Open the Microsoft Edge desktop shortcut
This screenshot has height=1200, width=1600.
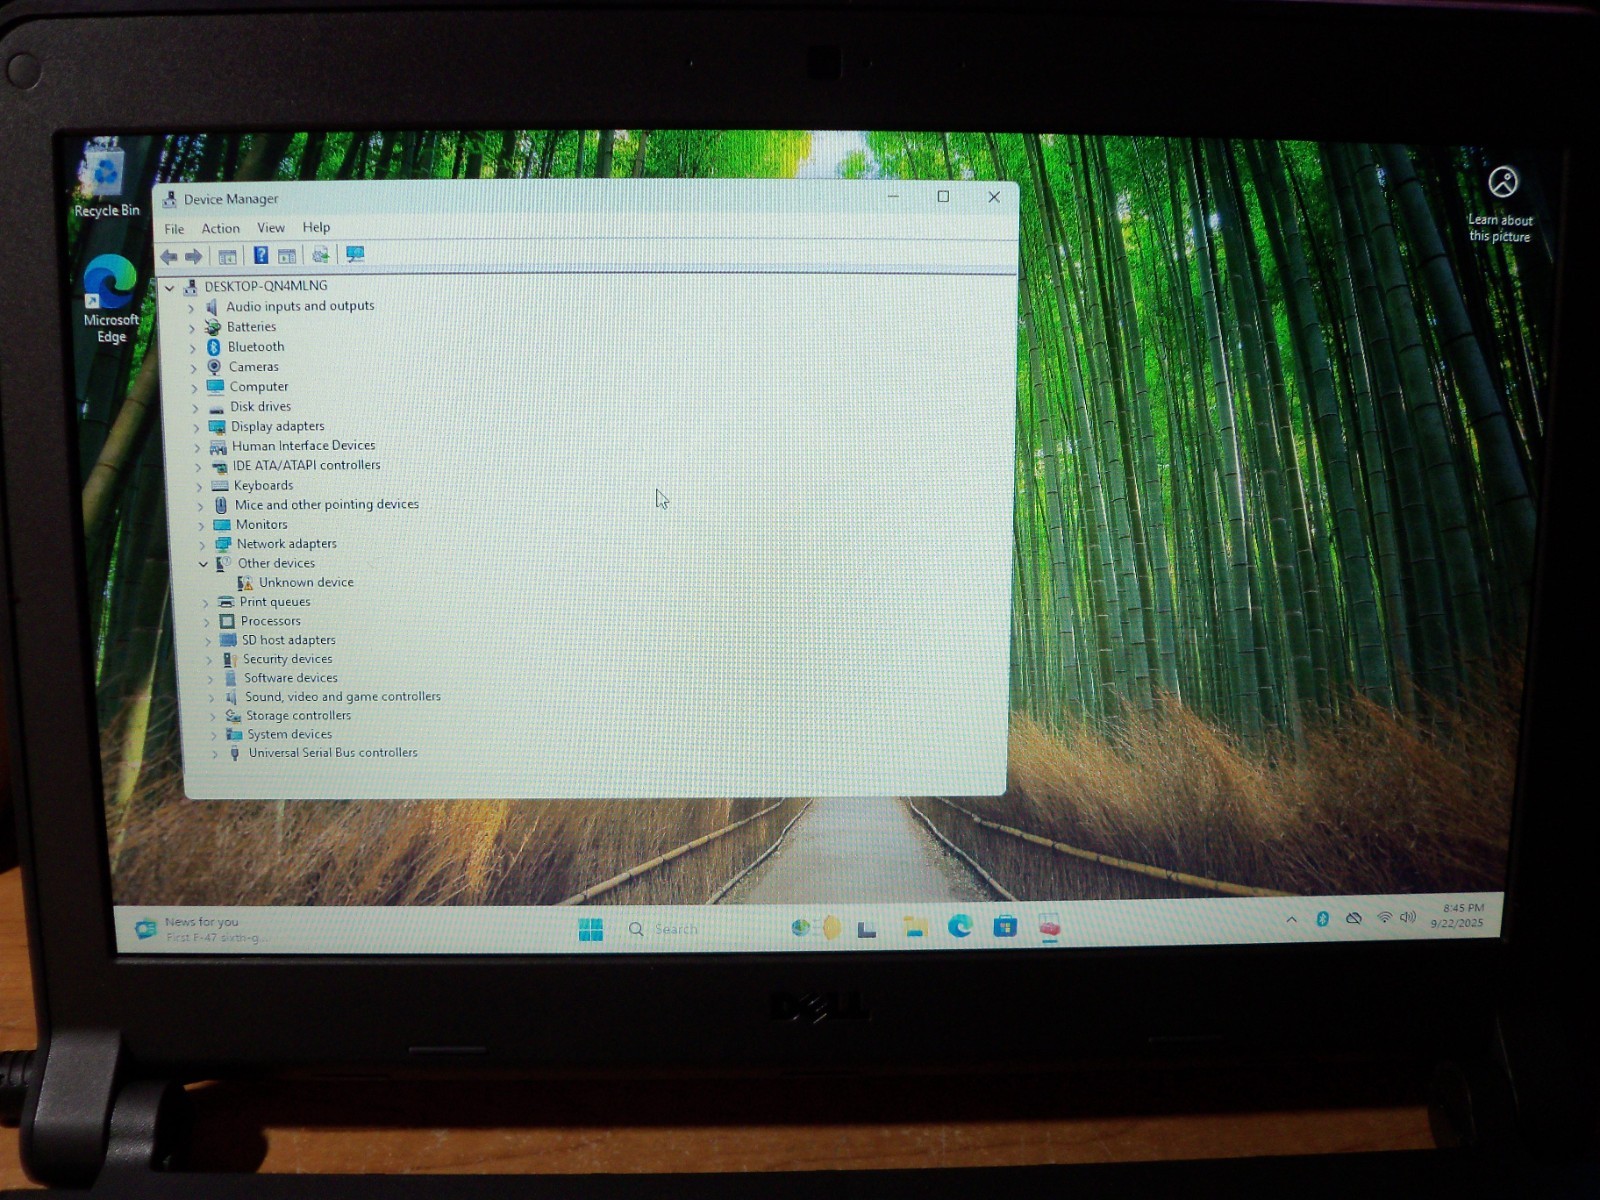point(111,298)
